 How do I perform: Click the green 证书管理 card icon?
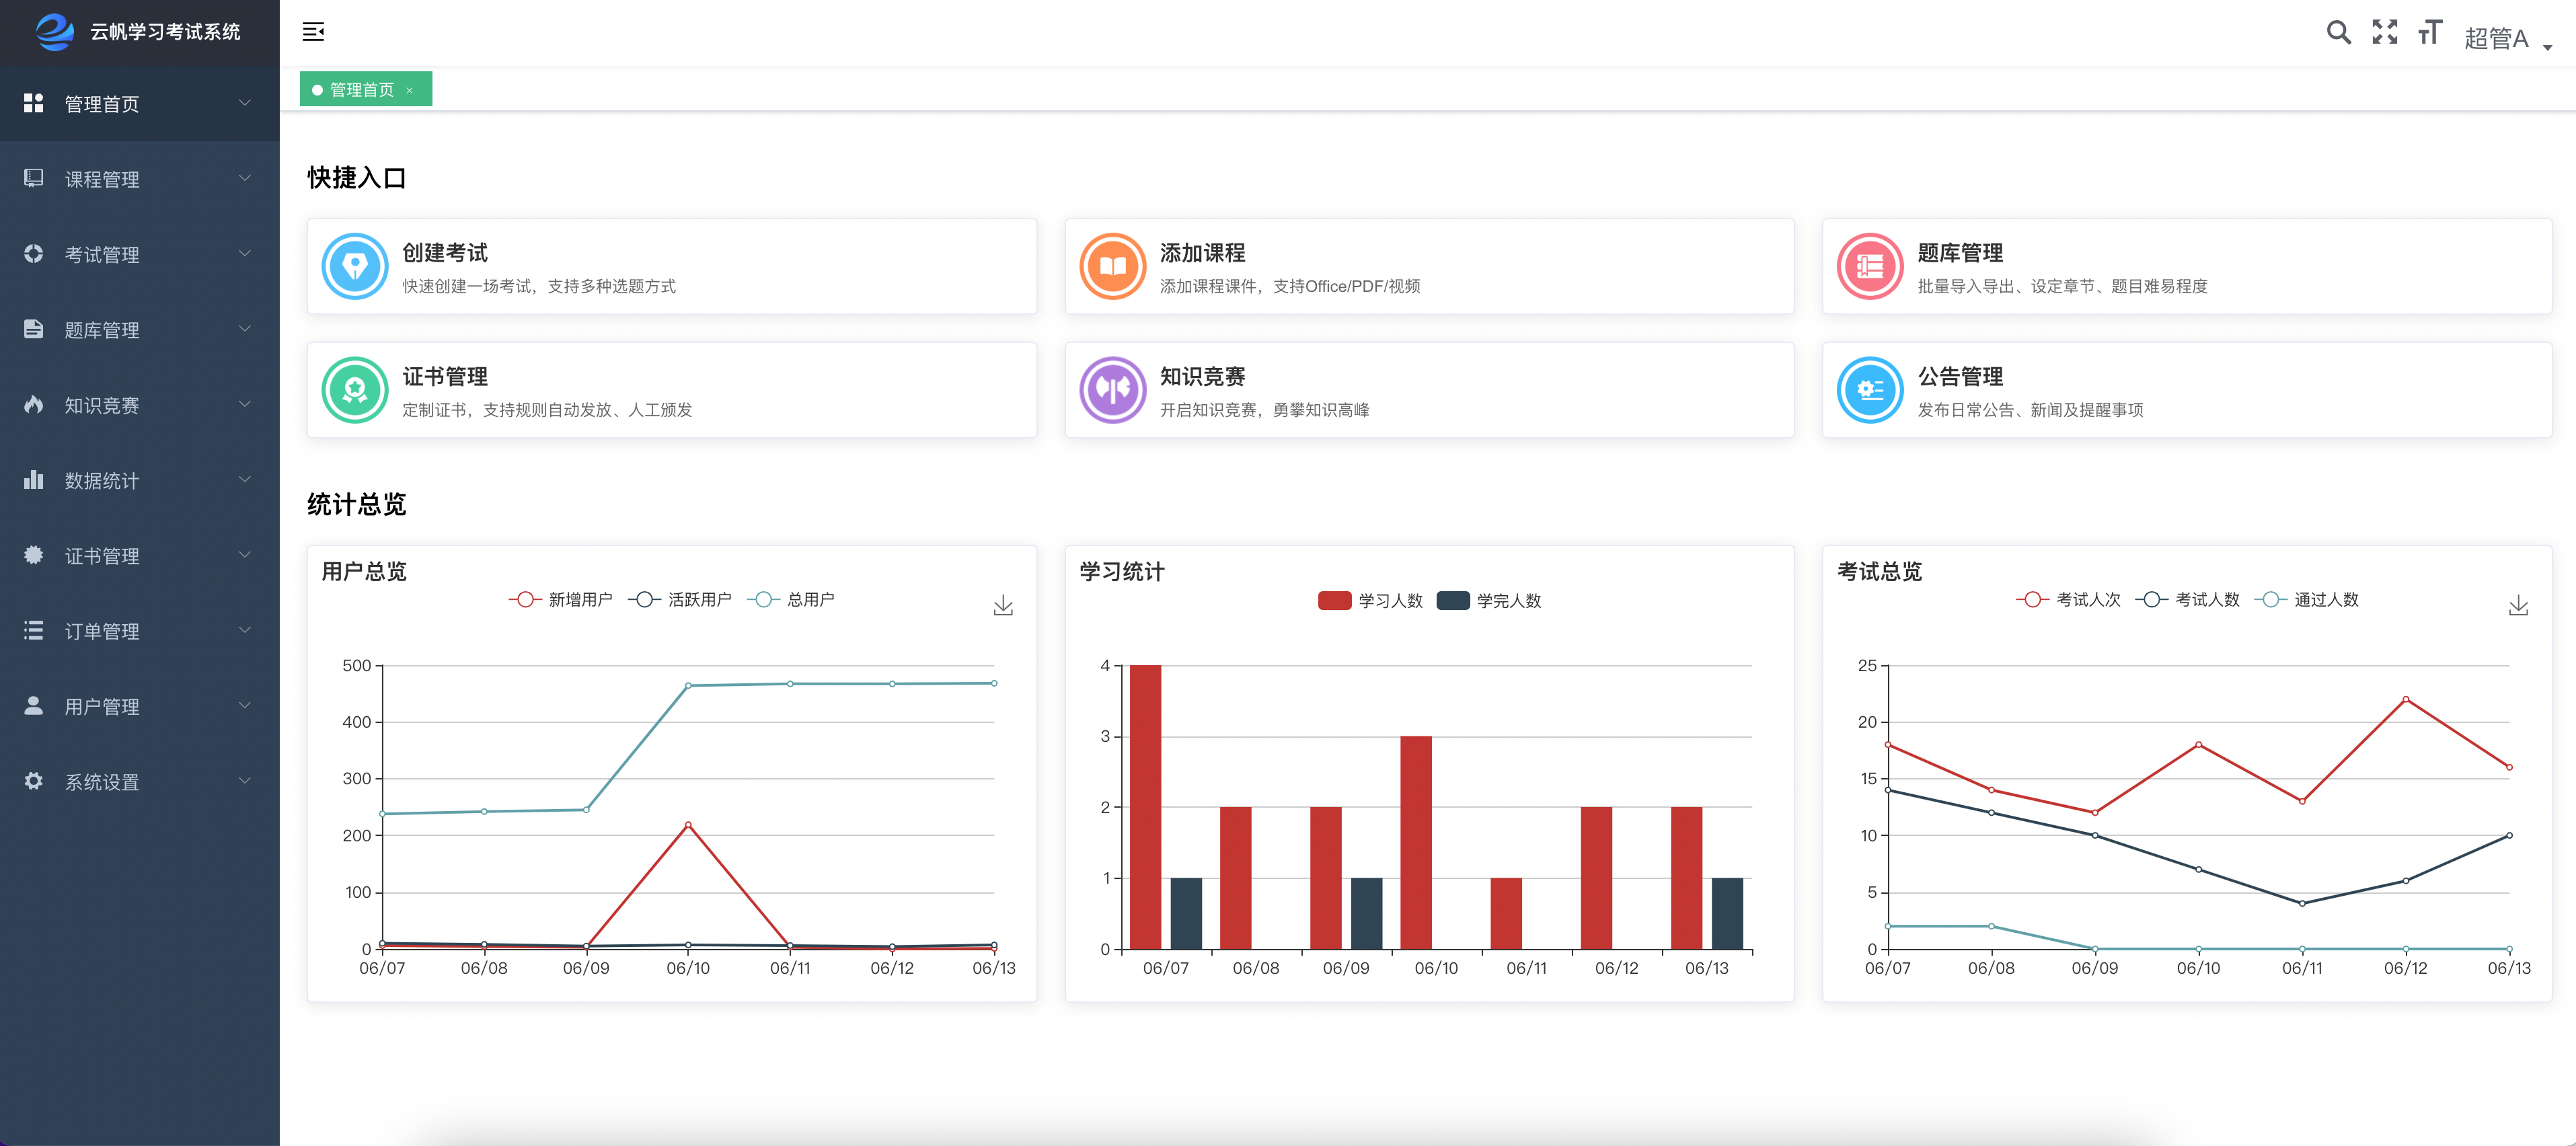pyautogui.click(x=355, y=390)
